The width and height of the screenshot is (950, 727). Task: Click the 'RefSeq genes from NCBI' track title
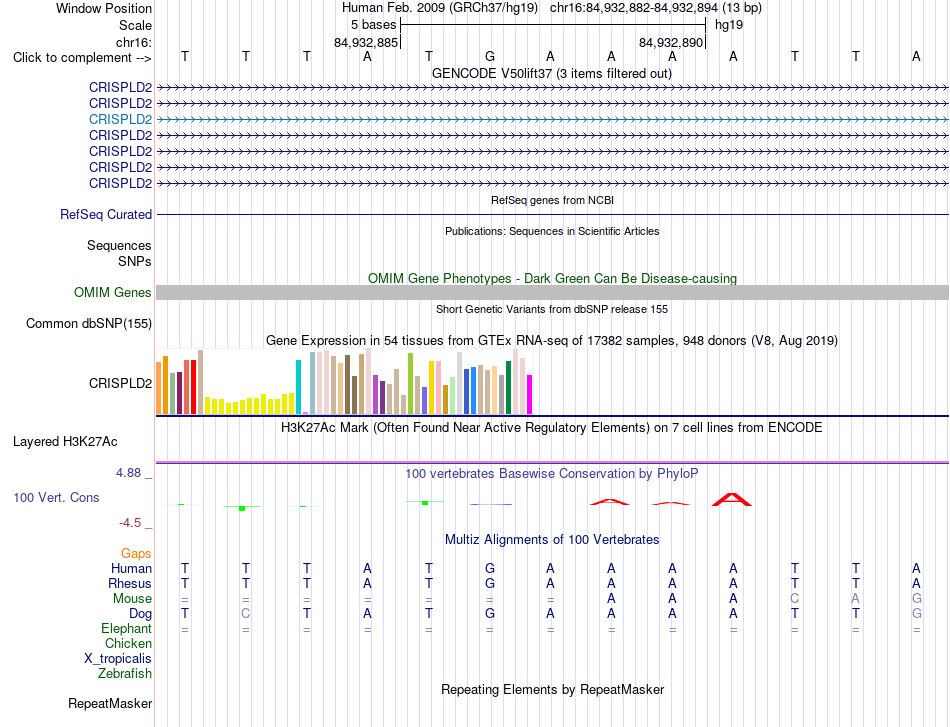(552, 200)
